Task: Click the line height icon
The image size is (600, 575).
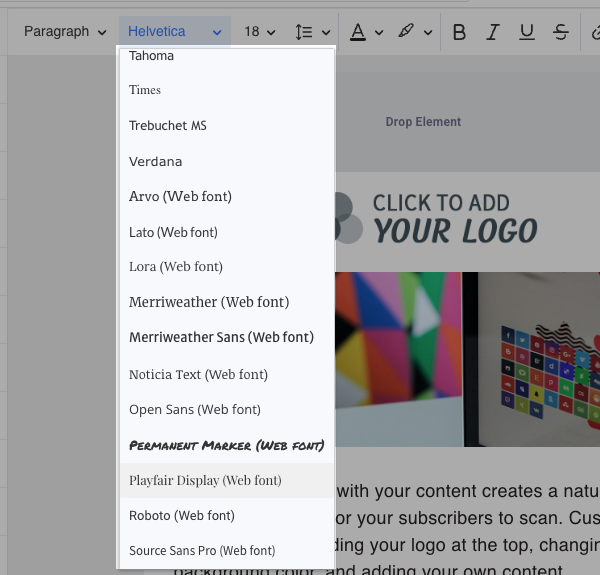Action: coord(305,32)
